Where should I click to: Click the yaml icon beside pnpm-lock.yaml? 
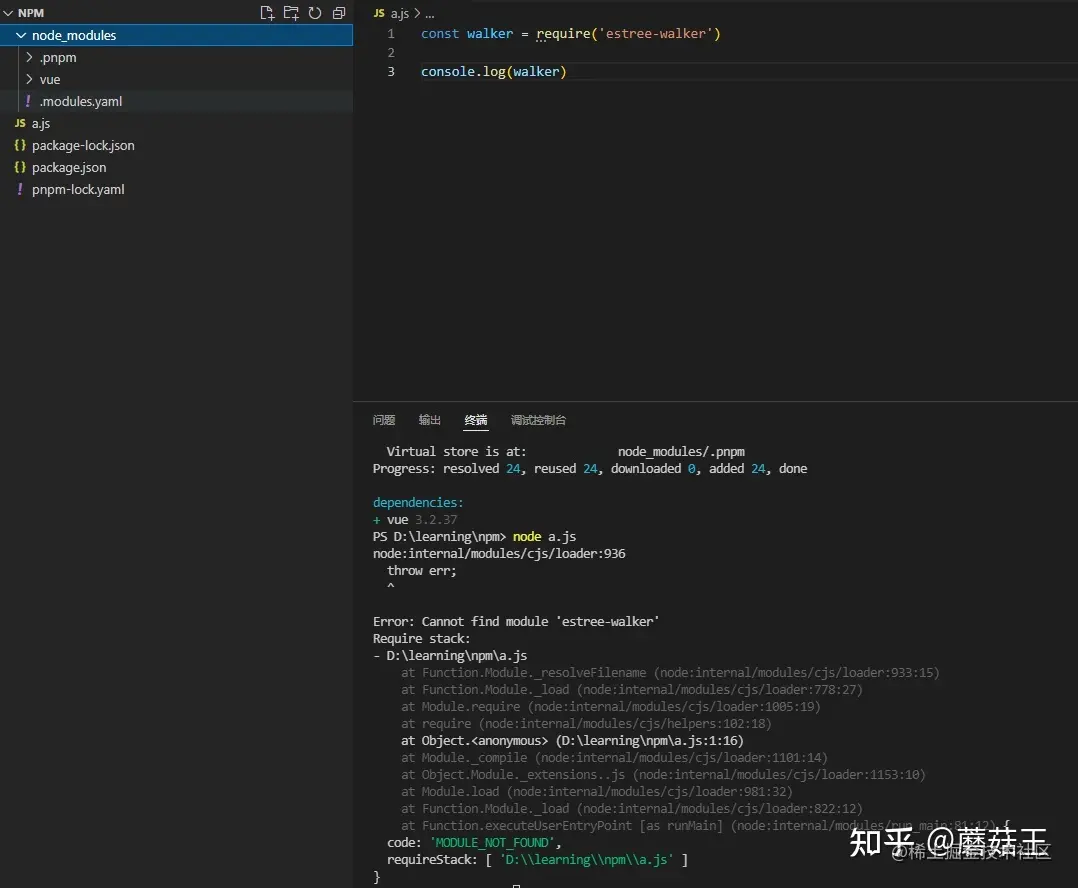20,189
